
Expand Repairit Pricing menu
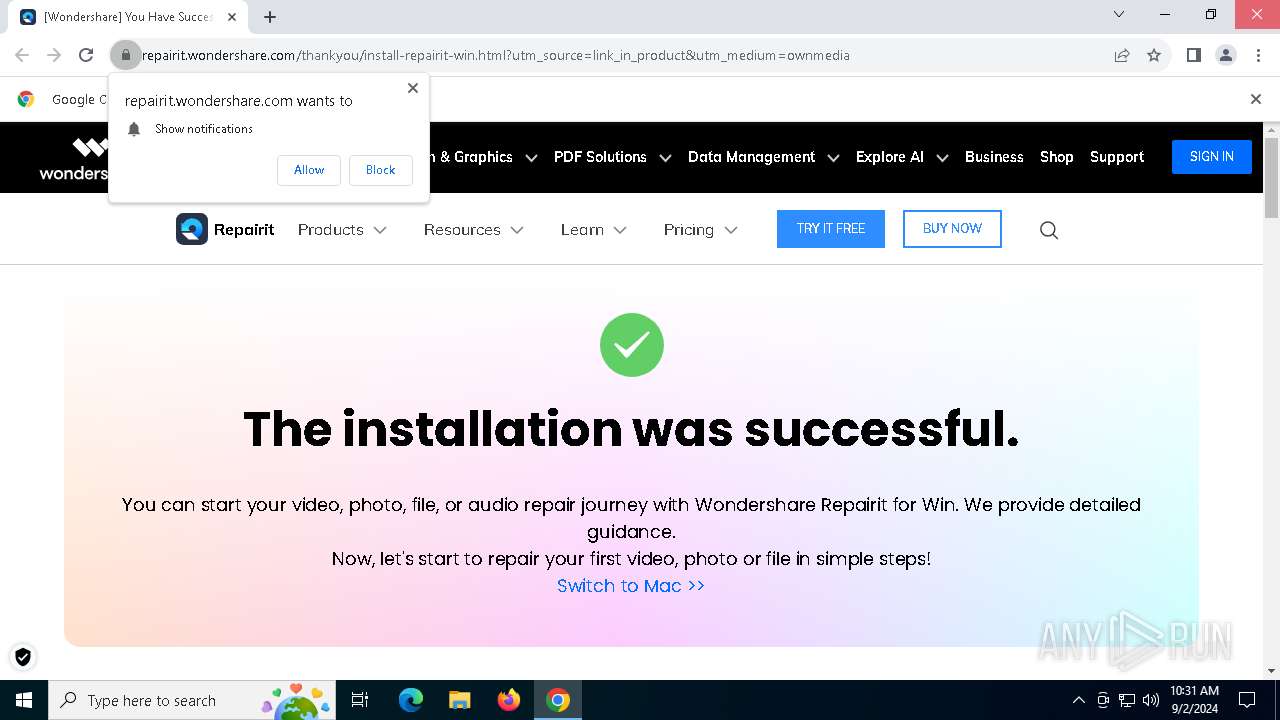click(x=701, y=230)
